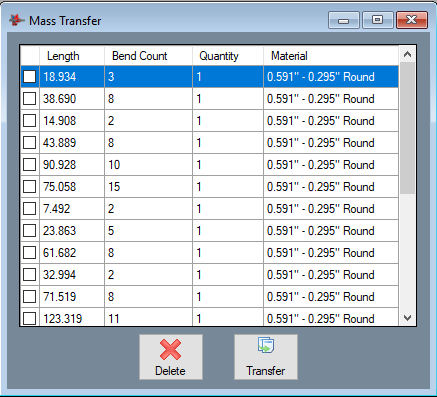Select the cell with length 75.058
The image size is (437, 397).
[72, 187]
